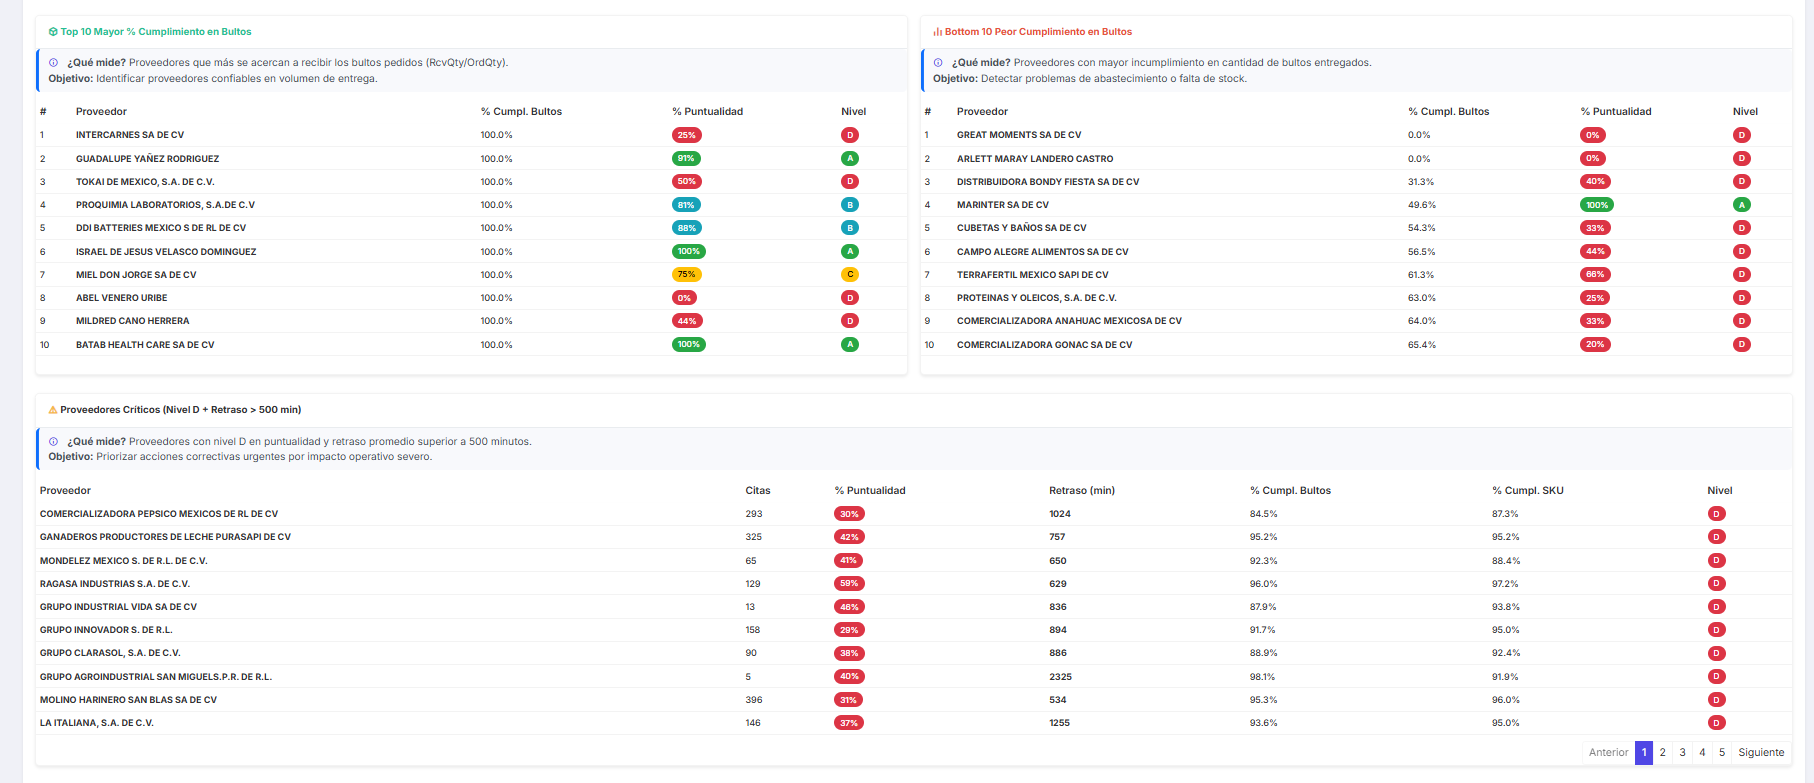Click the info icon in the Top 10 description
Screen dimensions: 1814x783
tap(54, 62)
